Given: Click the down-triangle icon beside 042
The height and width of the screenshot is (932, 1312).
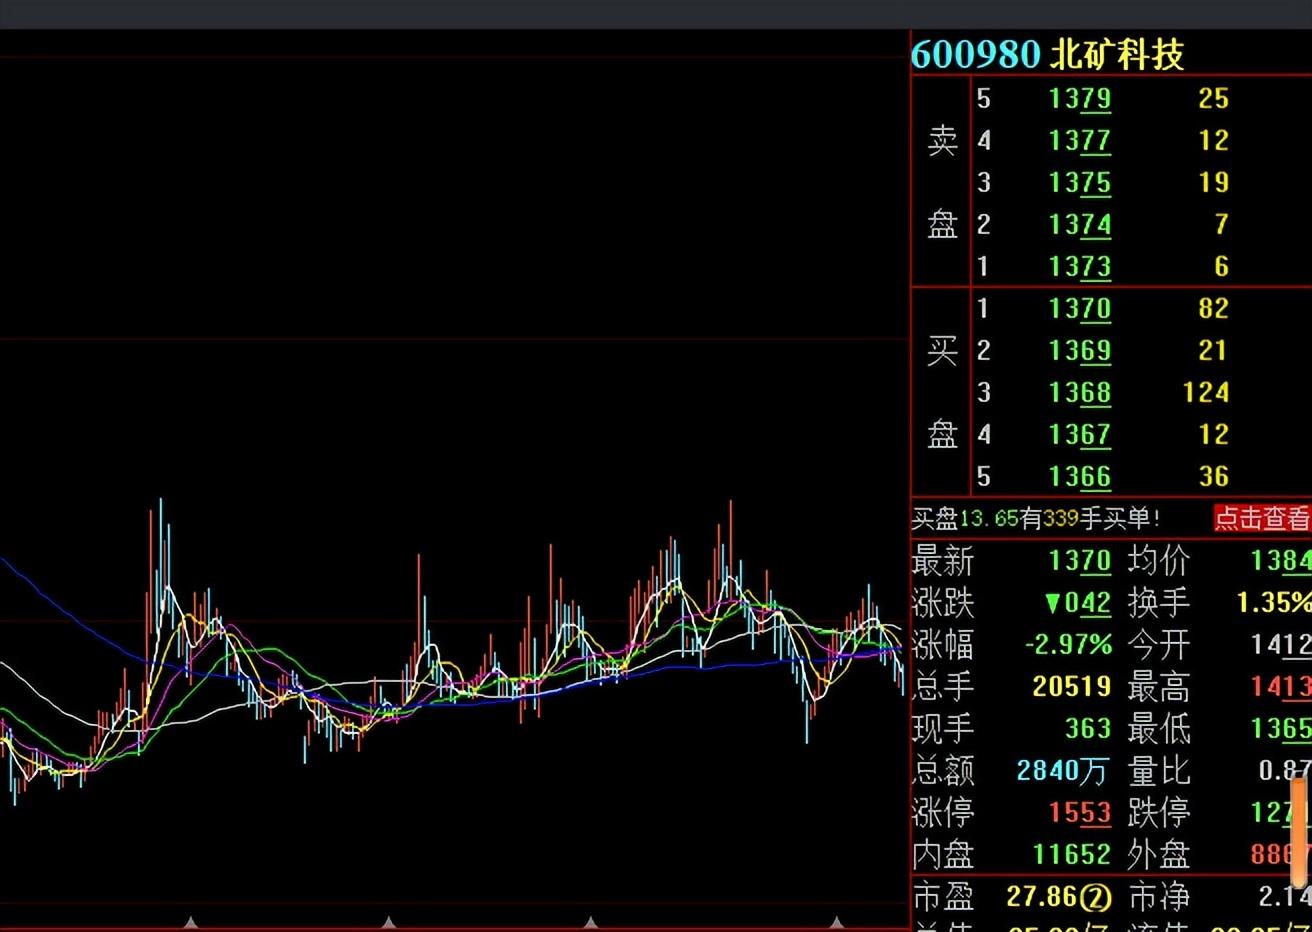Looking at the screenshot, I should (1052, 604).
